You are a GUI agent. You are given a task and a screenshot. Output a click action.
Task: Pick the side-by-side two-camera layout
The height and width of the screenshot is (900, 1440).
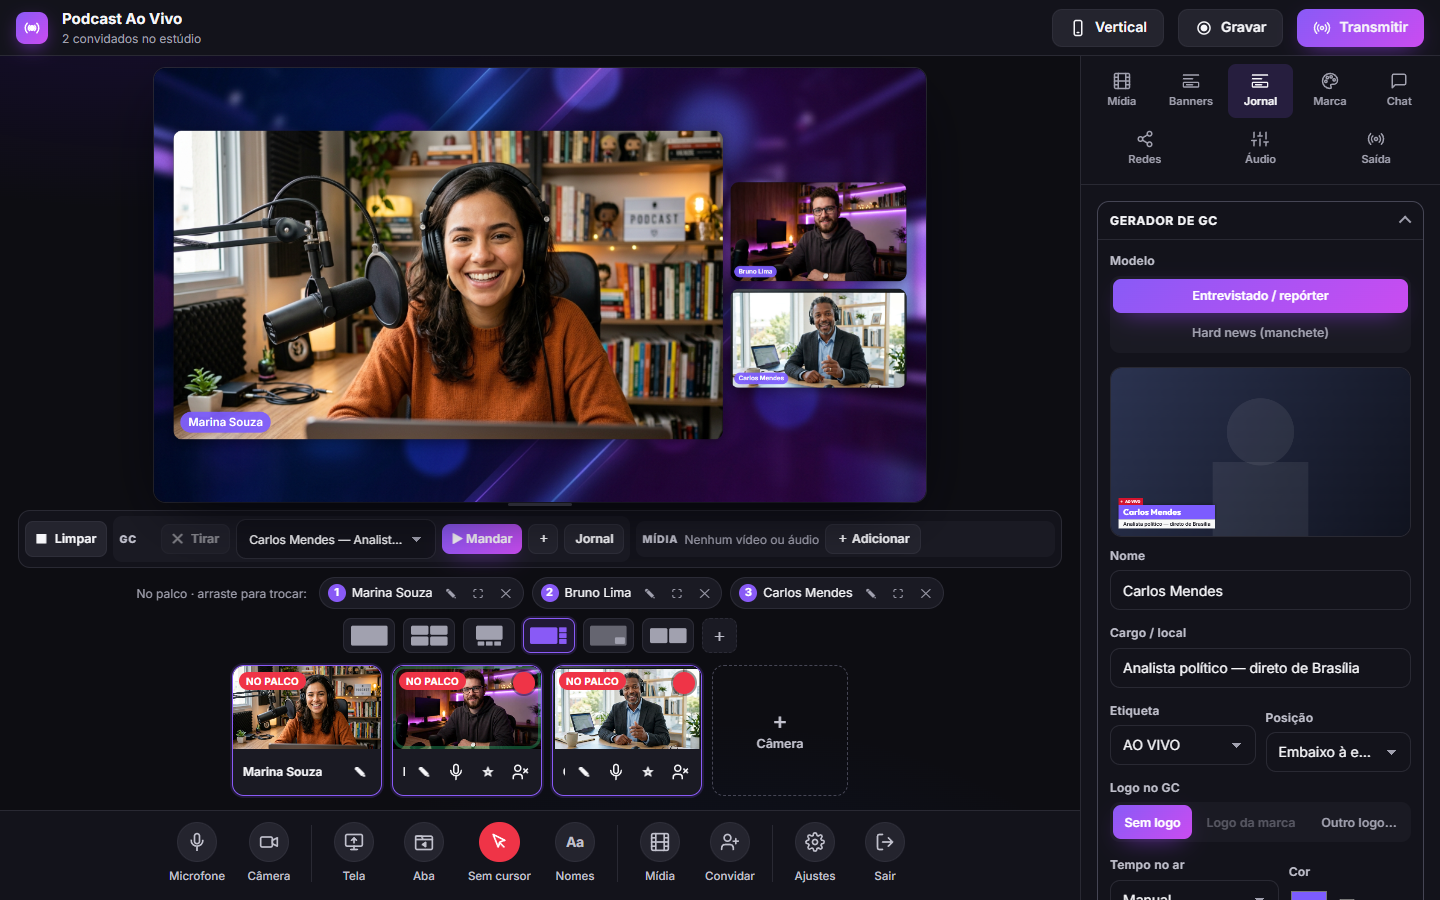point(668,636)
